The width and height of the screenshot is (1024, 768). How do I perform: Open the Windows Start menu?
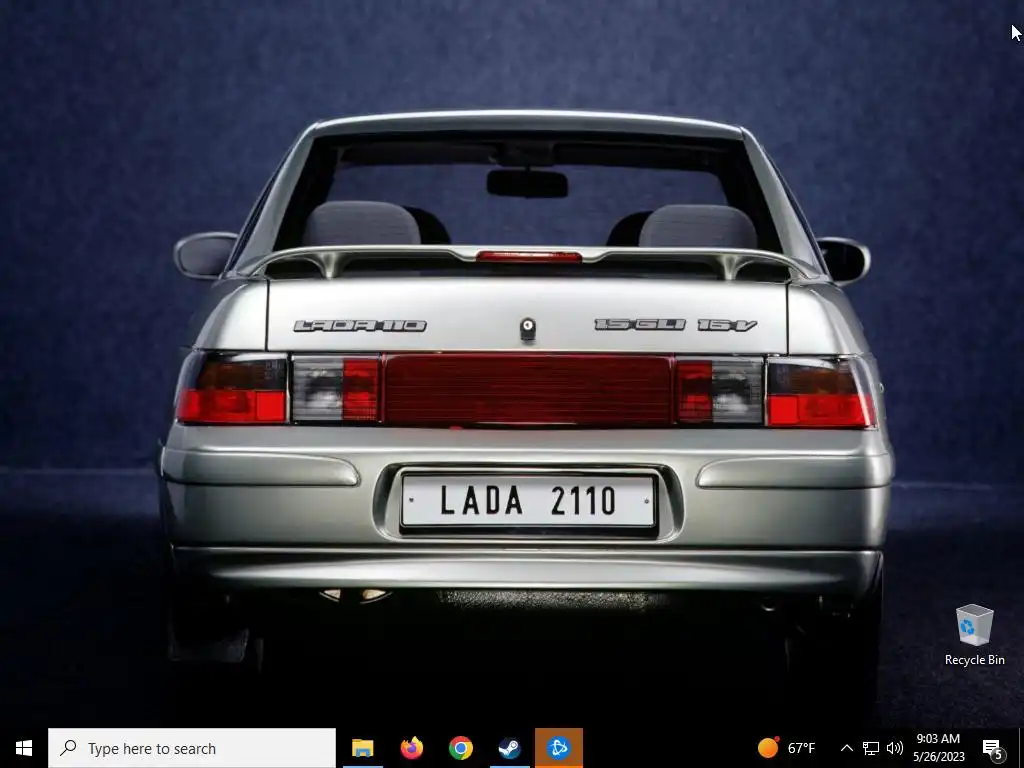(x=24, y=748)
